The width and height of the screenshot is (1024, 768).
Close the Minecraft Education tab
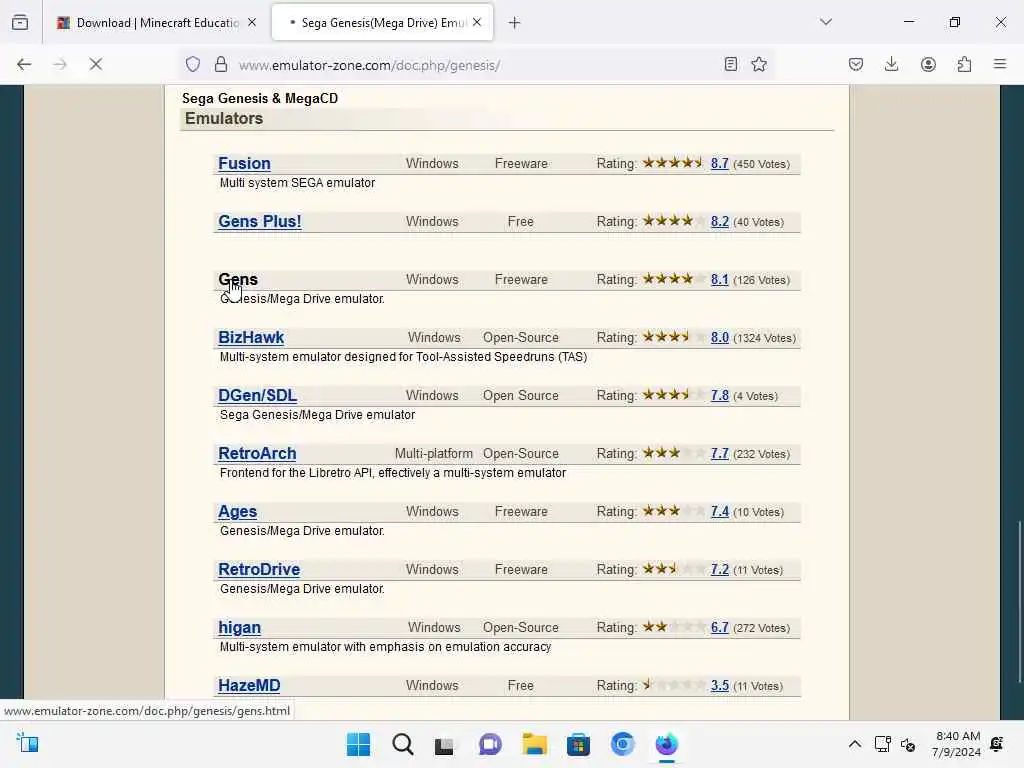[x=252, y=23]
